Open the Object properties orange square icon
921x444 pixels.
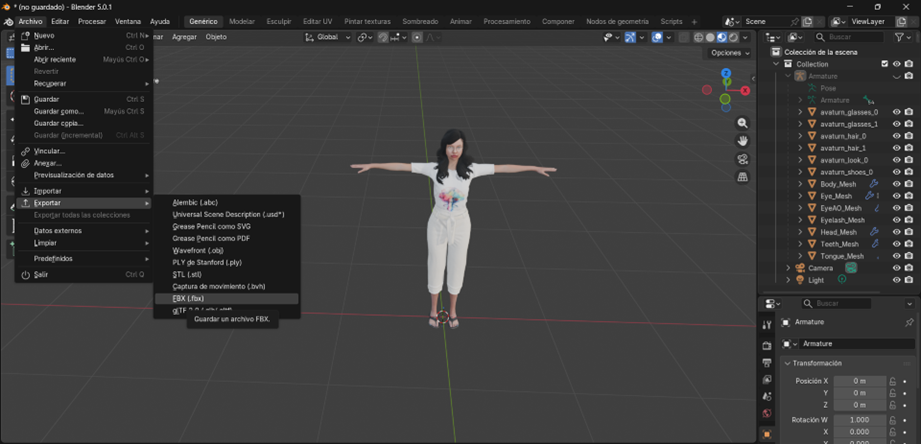pos(767,434)
